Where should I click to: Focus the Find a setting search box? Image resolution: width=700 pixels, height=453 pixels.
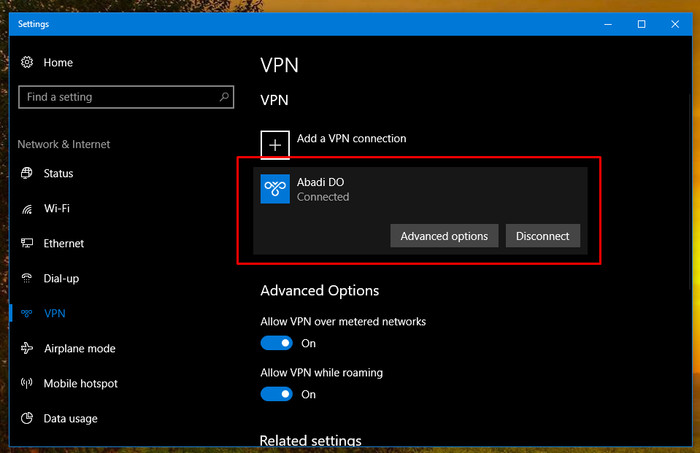coord(126,97)
